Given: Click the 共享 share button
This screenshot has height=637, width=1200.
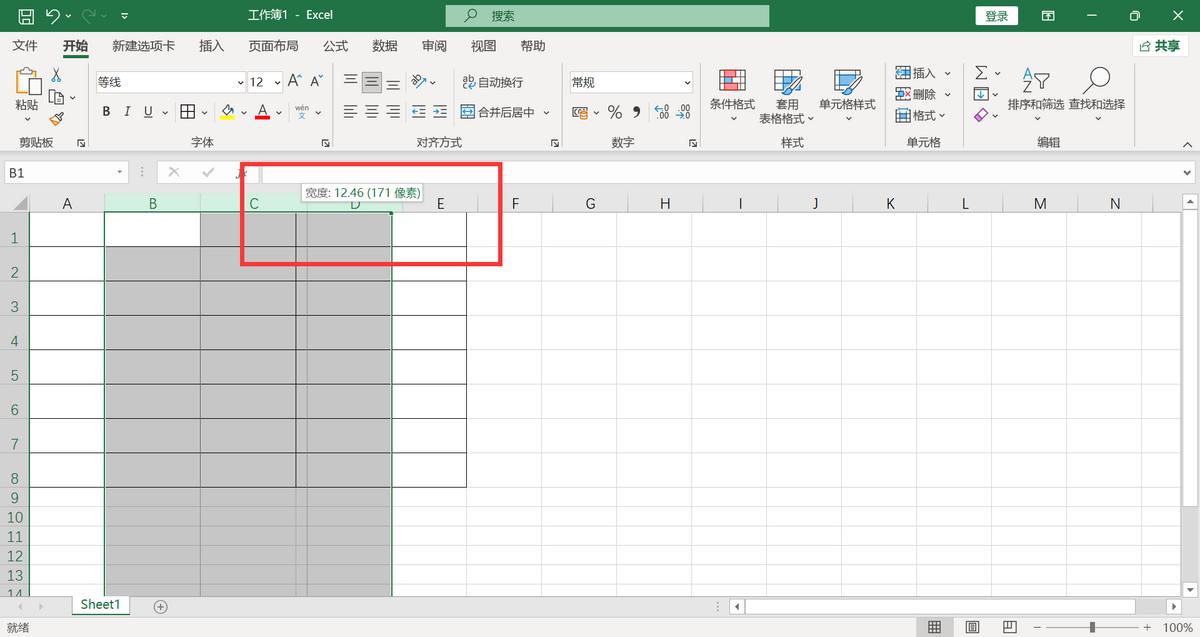Looking at the screenshot, I should click(x=1159, y=46).
